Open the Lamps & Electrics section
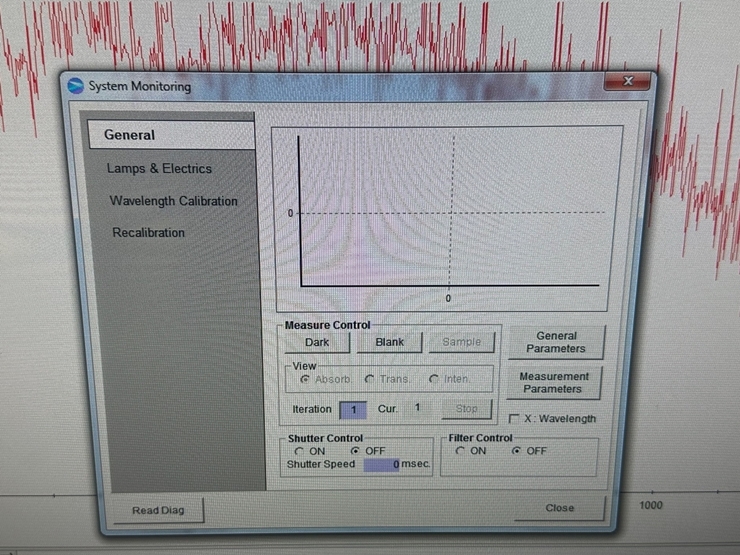 point(159,169)
